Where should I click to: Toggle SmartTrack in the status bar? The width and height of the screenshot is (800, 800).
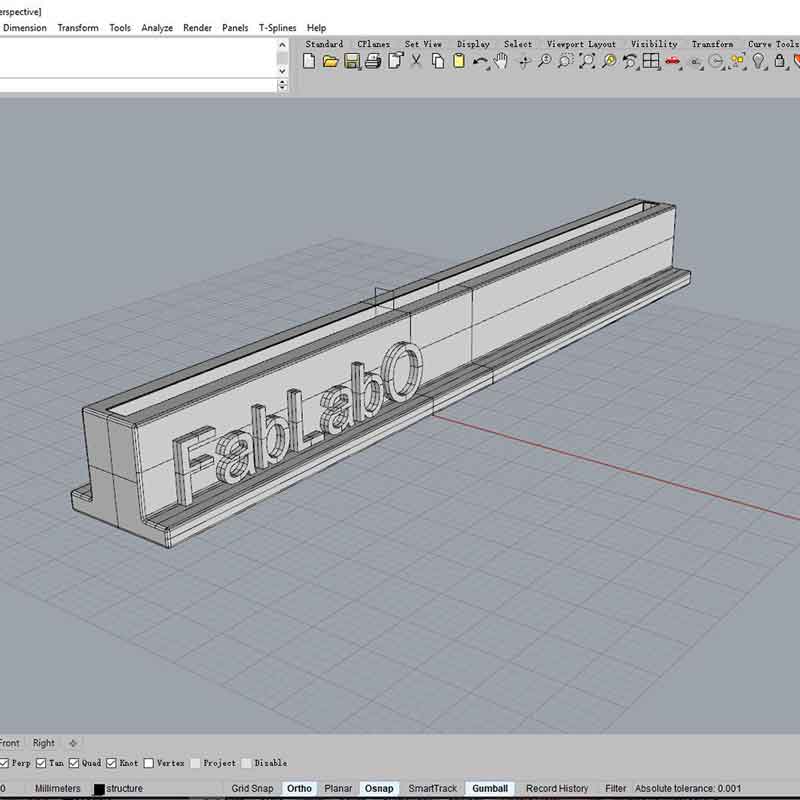point(433,788)
